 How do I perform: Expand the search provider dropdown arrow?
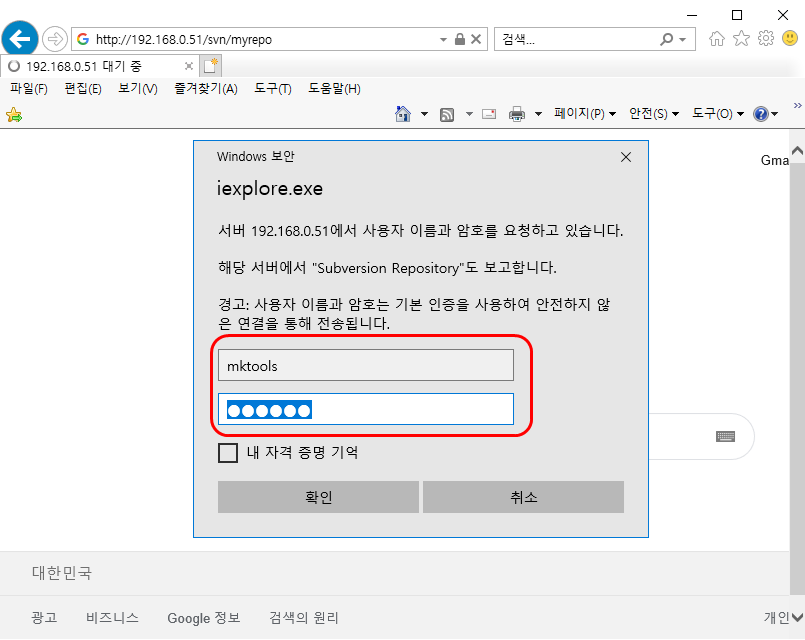pos(682,40)
